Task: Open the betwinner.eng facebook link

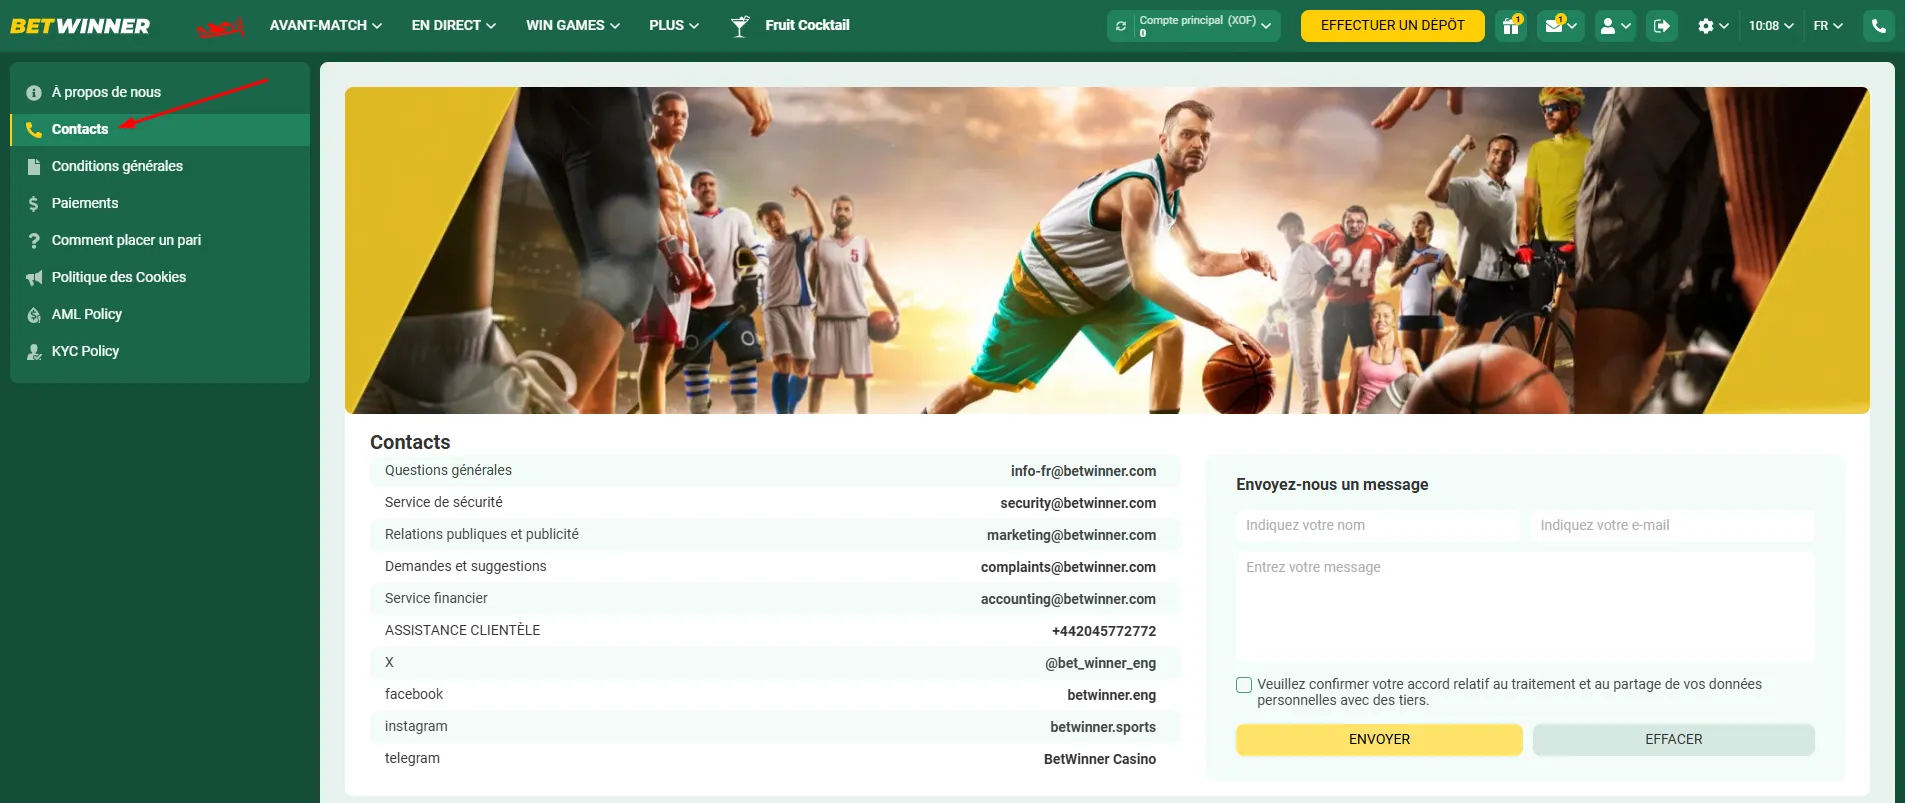Action: [x=1111, y=695]
